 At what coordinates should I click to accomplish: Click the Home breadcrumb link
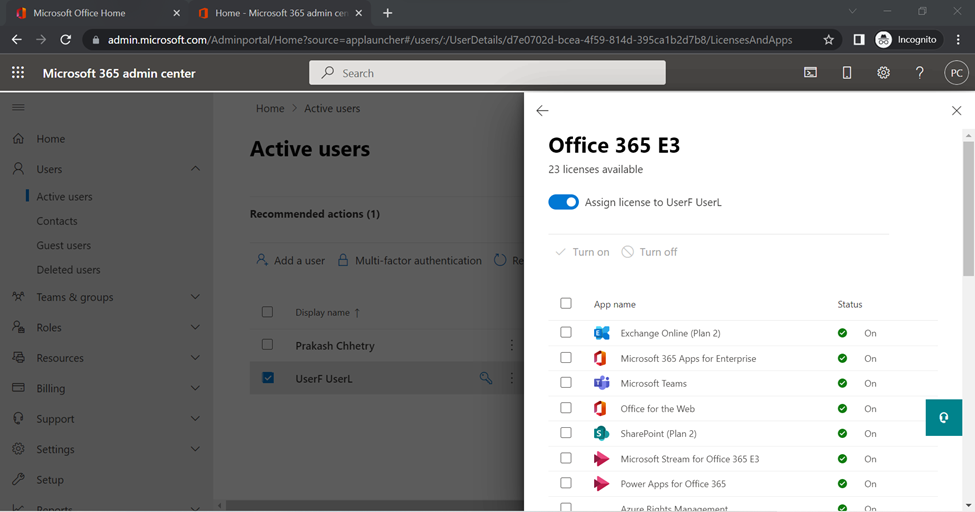tap(270, 108)
